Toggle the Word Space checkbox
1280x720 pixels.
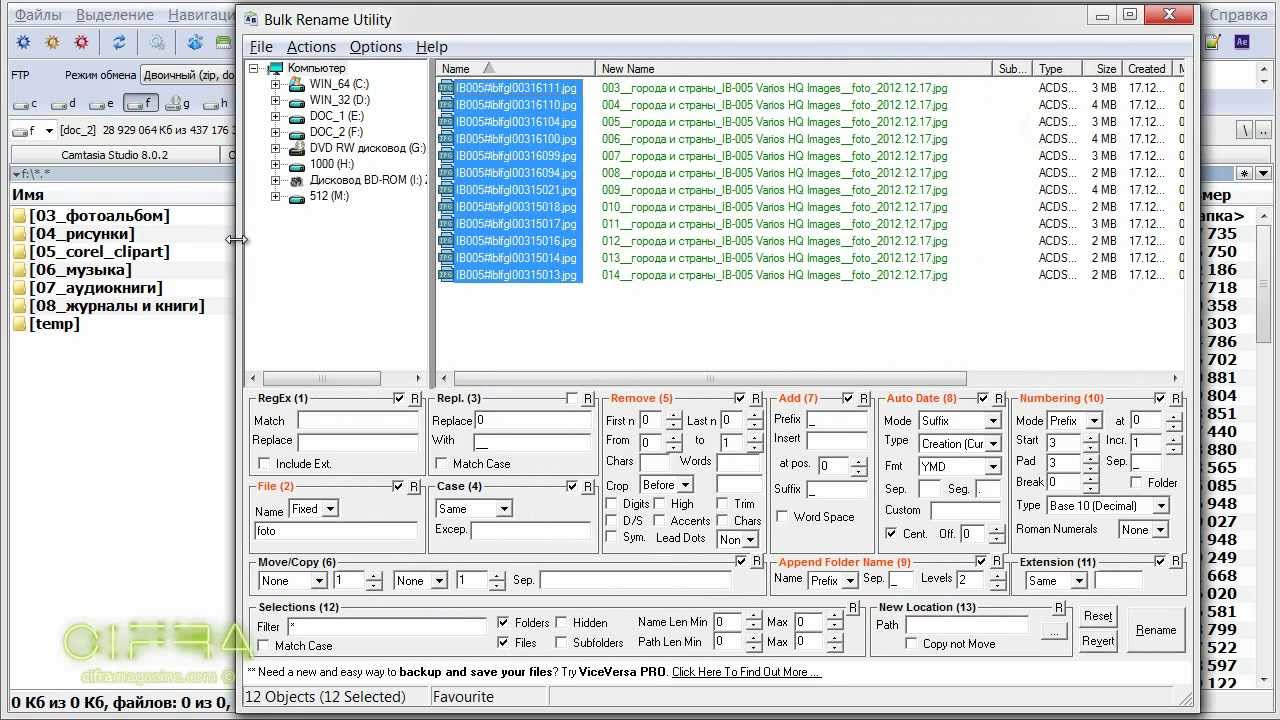(x=782, y=517)
